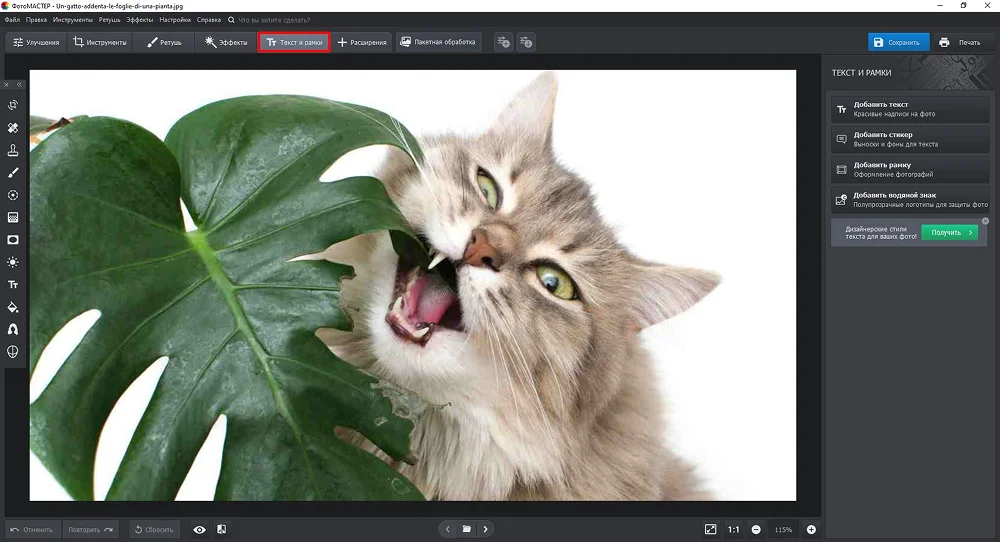Select the healing brush (bandage) tool

tap(13, 128)
